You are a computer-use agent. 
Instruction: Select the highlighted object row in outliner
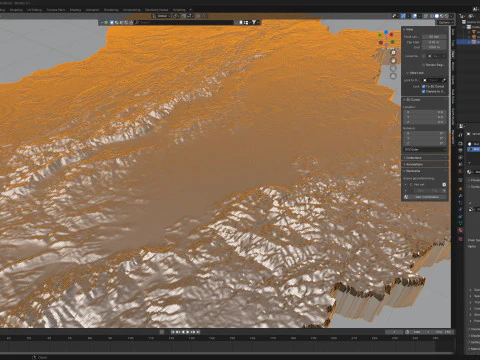[468, 42]
